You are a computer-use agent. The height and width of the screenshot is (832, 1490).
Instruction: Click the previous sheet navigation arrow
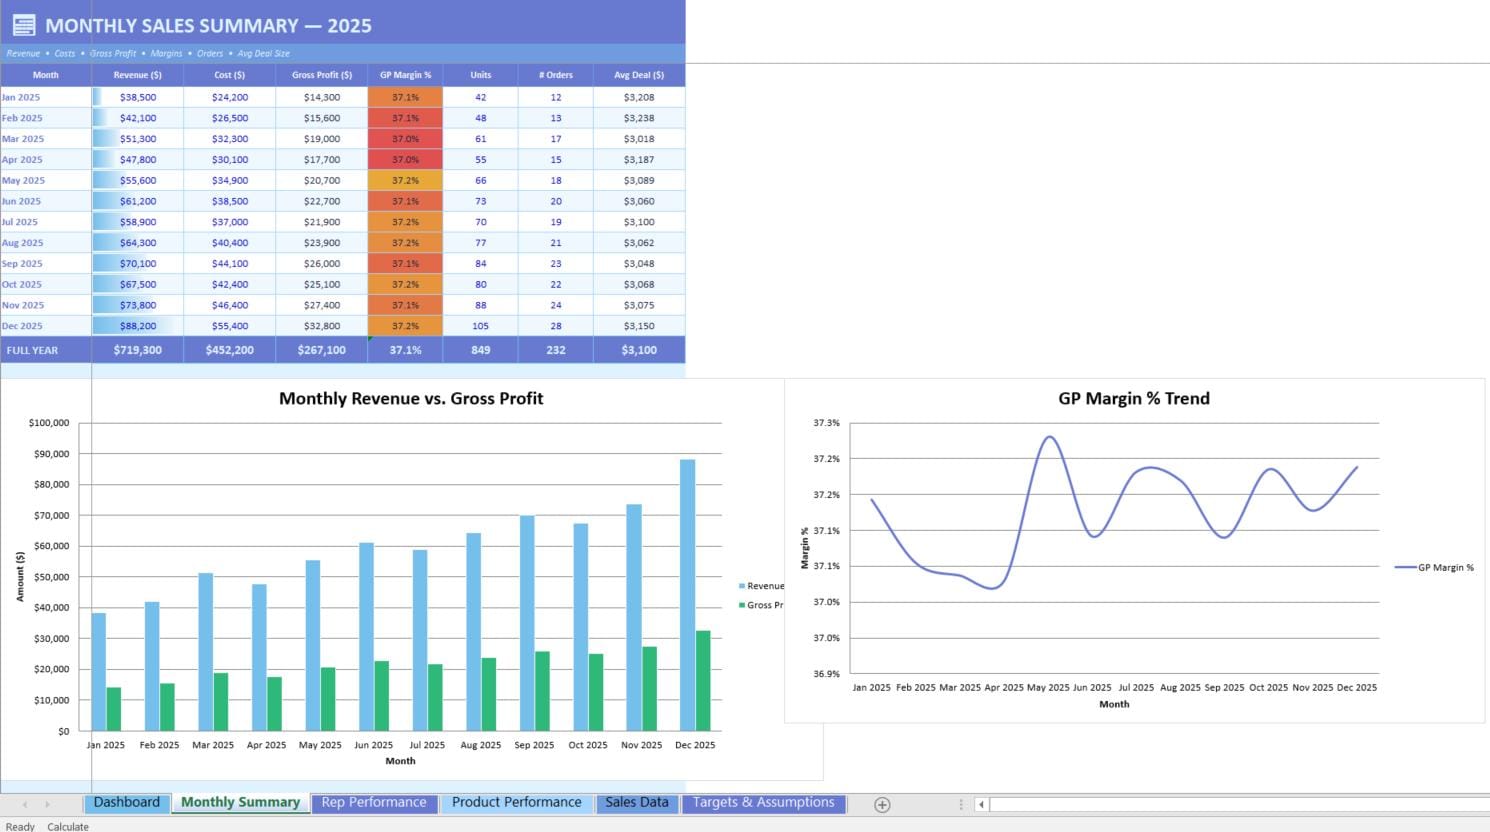(x=25, y=804)
